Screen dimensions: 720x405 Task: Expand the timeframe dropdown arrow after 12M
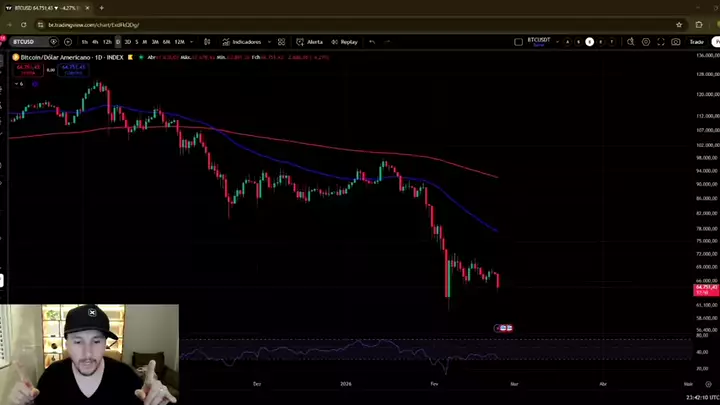(x=193, y=42)
